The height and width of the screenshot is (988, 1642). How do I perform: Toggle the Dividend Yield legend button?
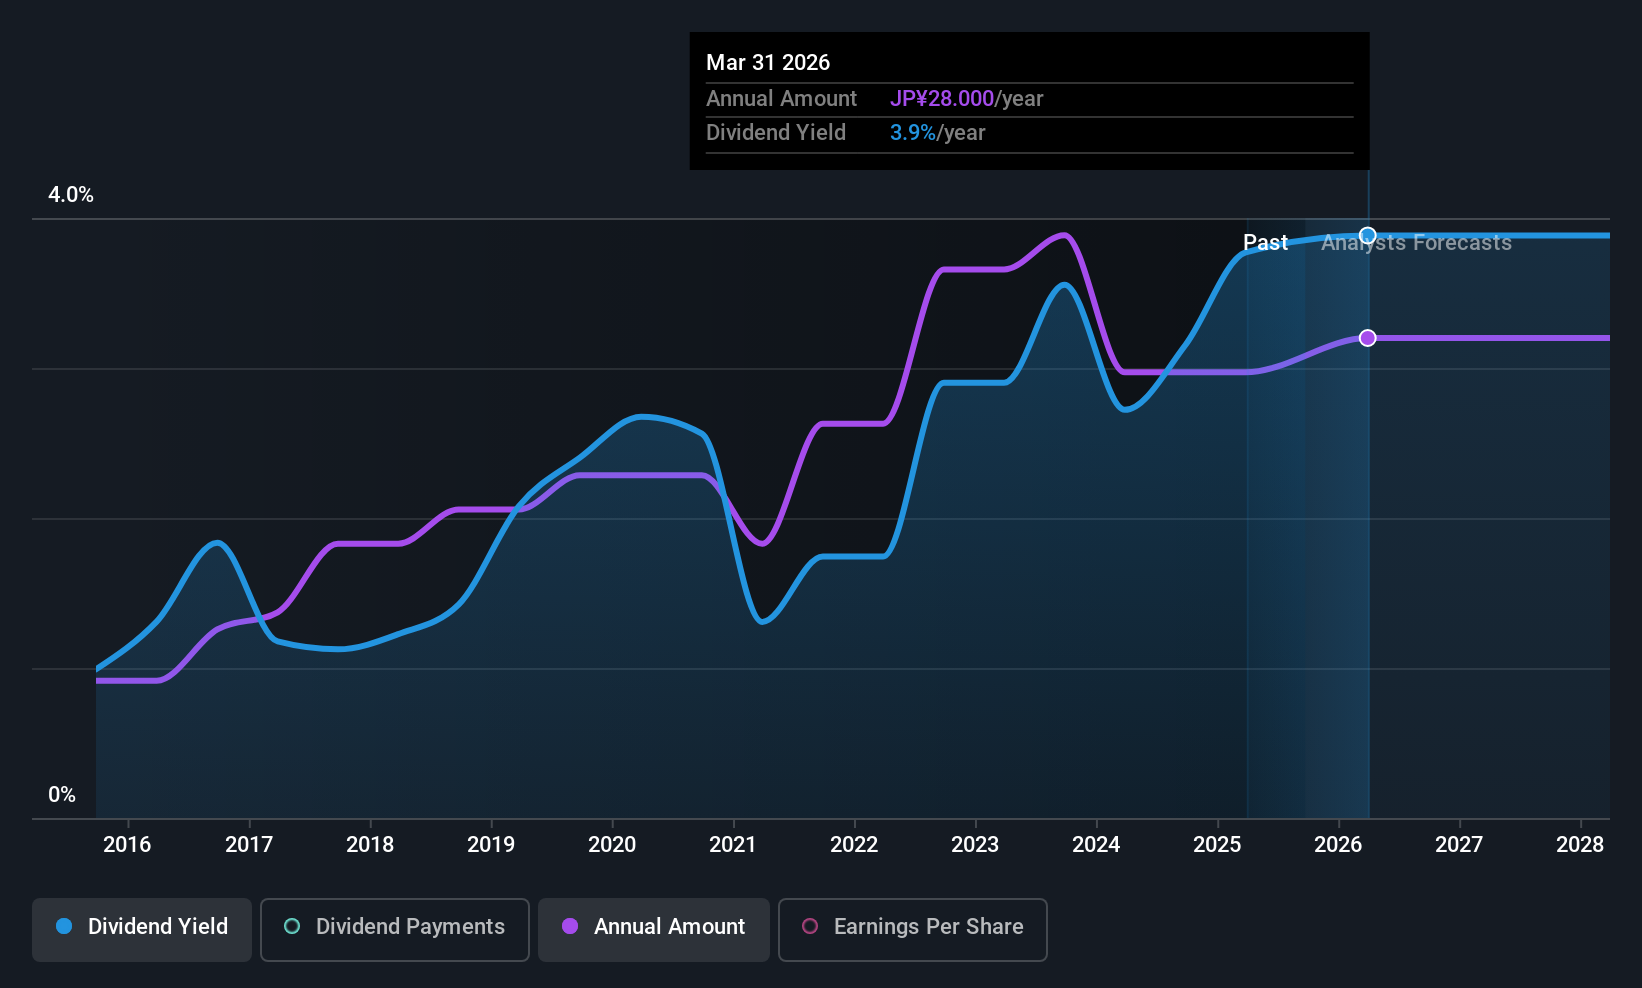[142, 930]
